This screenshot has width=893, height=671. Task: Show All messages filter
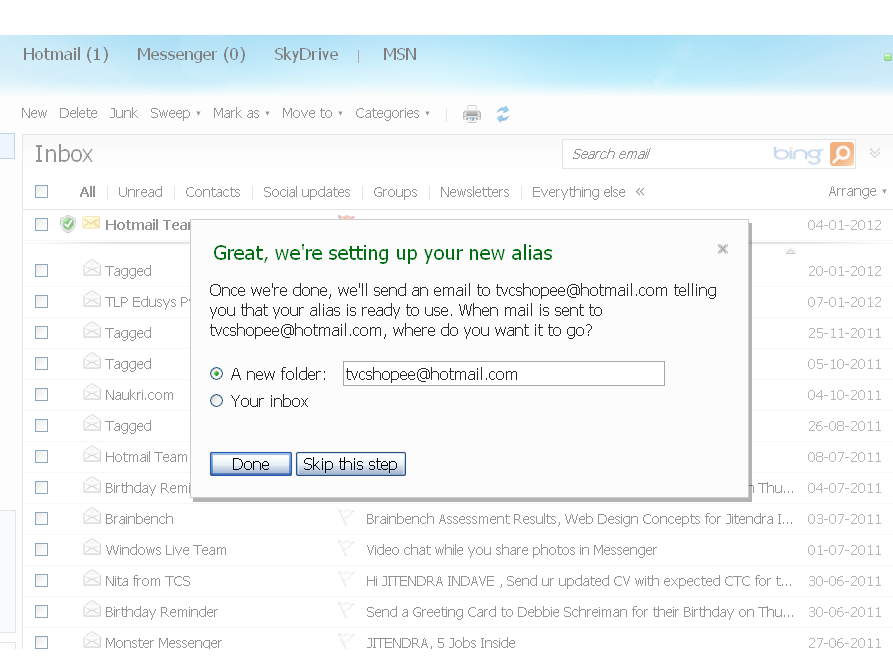tap(88, 192)
